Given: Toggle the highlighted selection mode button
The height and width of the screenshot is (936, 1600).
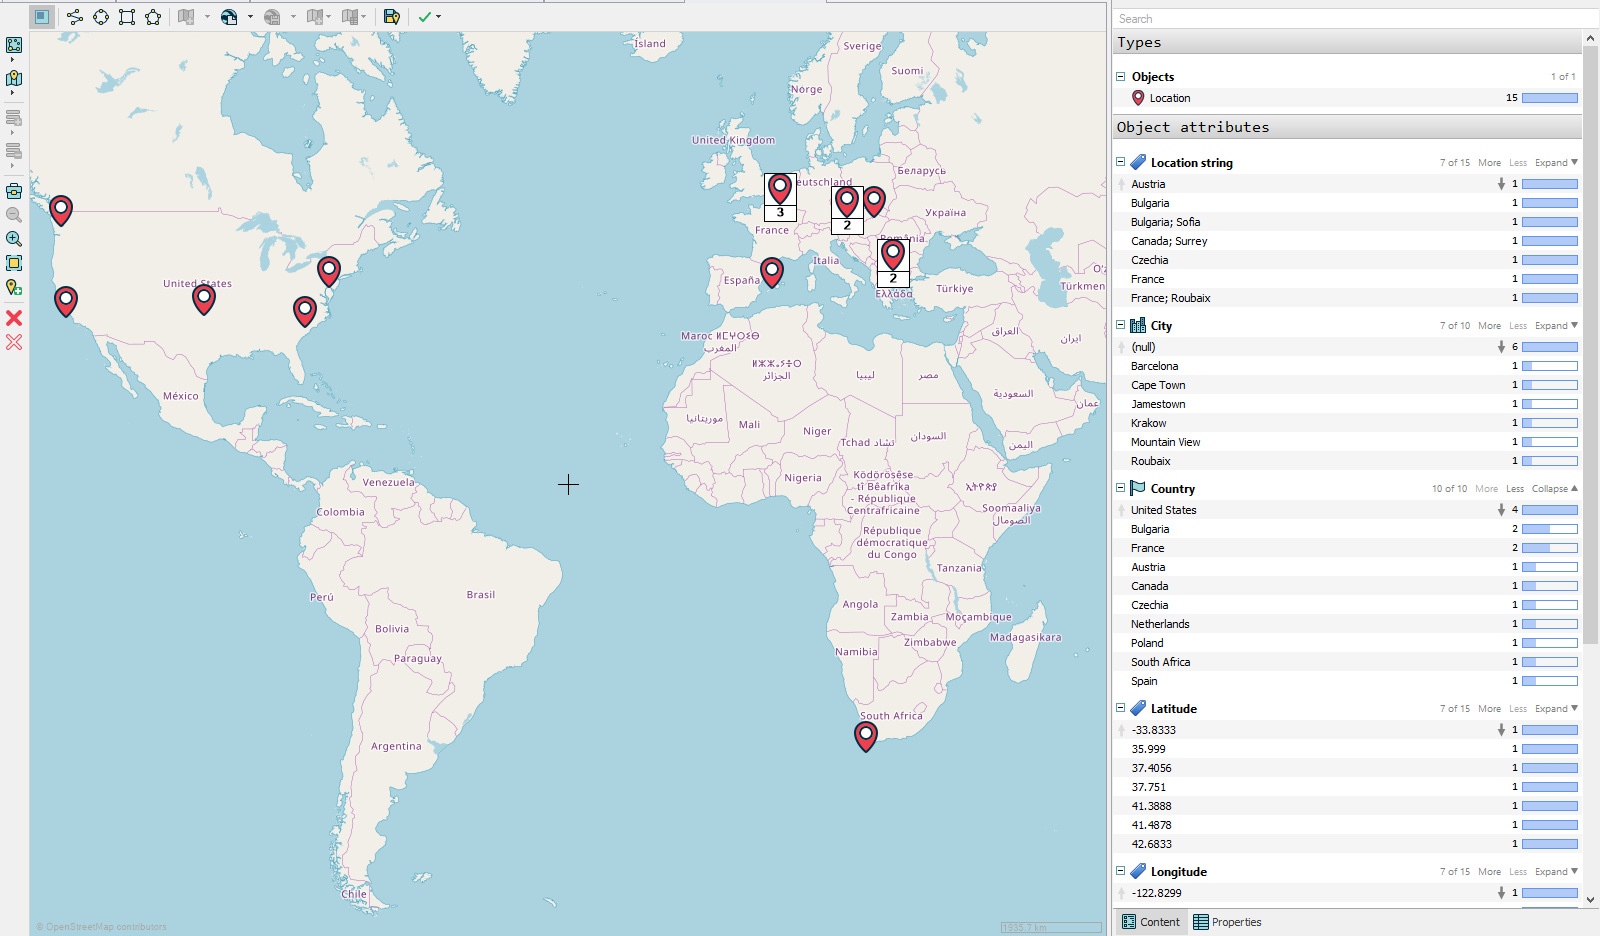Looking at the screenshot, I should point(41,16).
